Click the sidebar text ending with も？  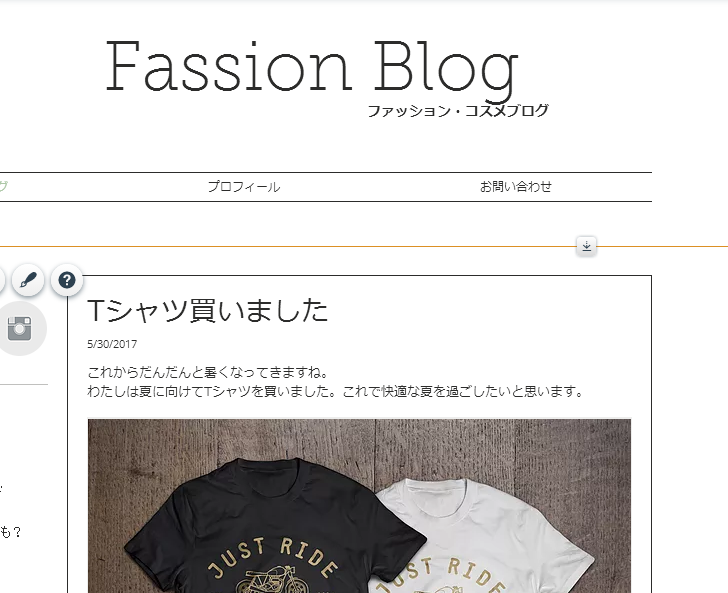tap(10, 532)
